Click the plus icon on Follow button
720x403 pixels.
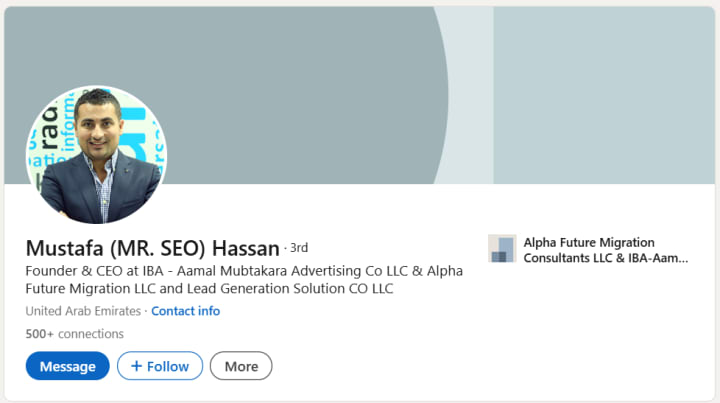pos(136,366)
